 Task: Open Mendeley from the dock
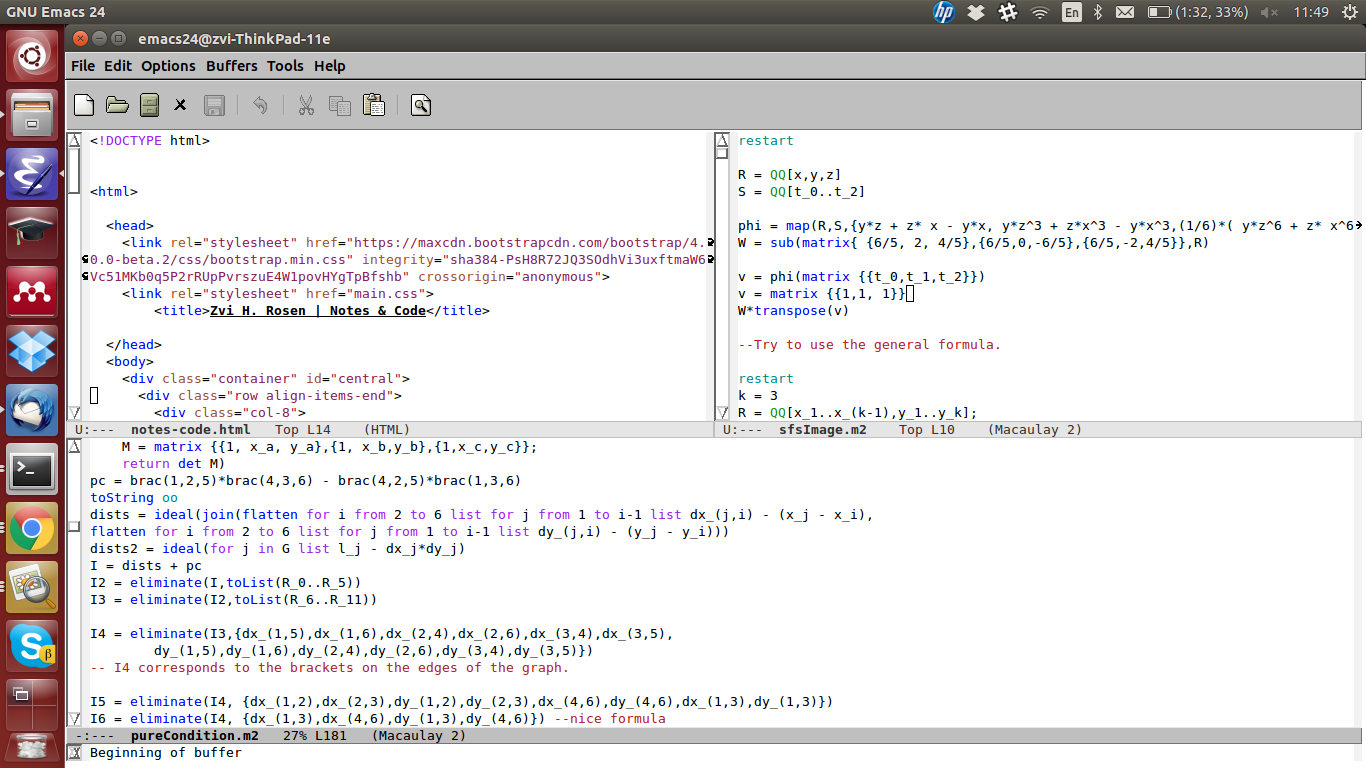(x=31, y=292)
